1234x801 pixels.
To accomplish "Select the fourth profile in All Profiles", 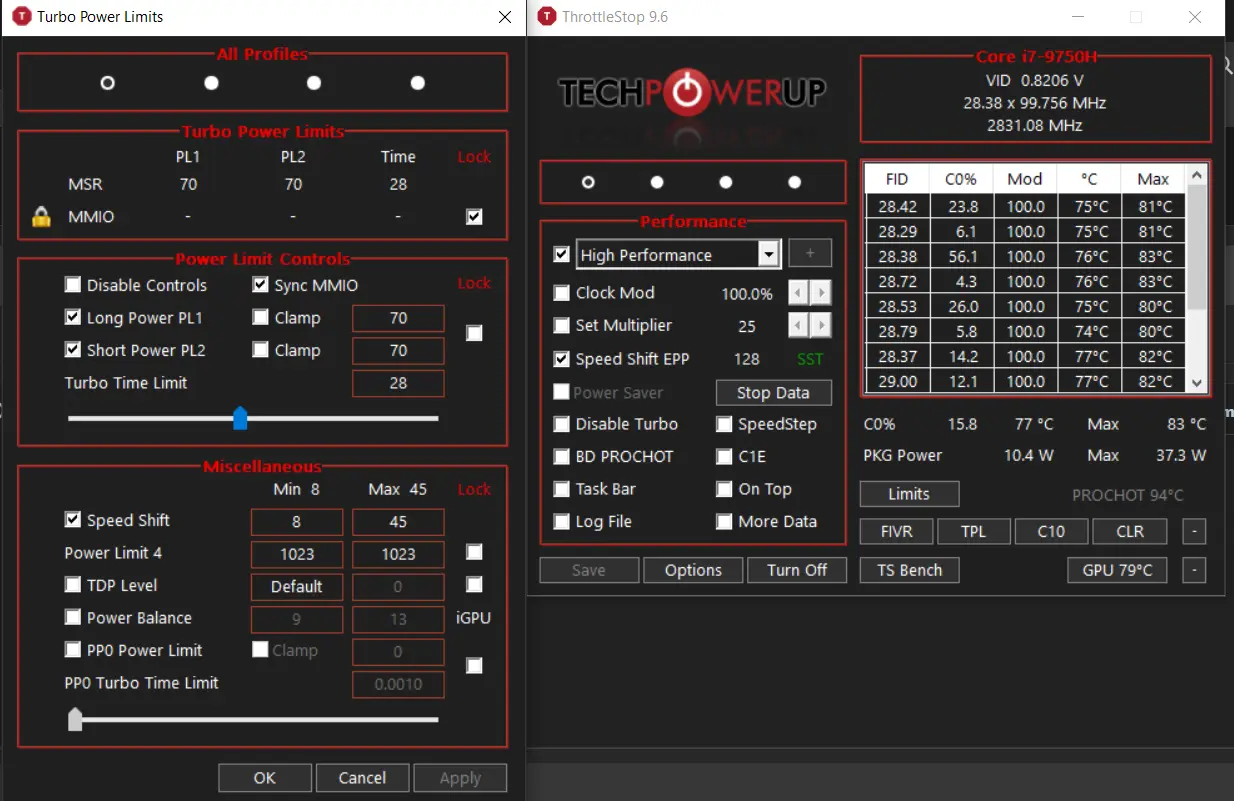I will (418, 83).
